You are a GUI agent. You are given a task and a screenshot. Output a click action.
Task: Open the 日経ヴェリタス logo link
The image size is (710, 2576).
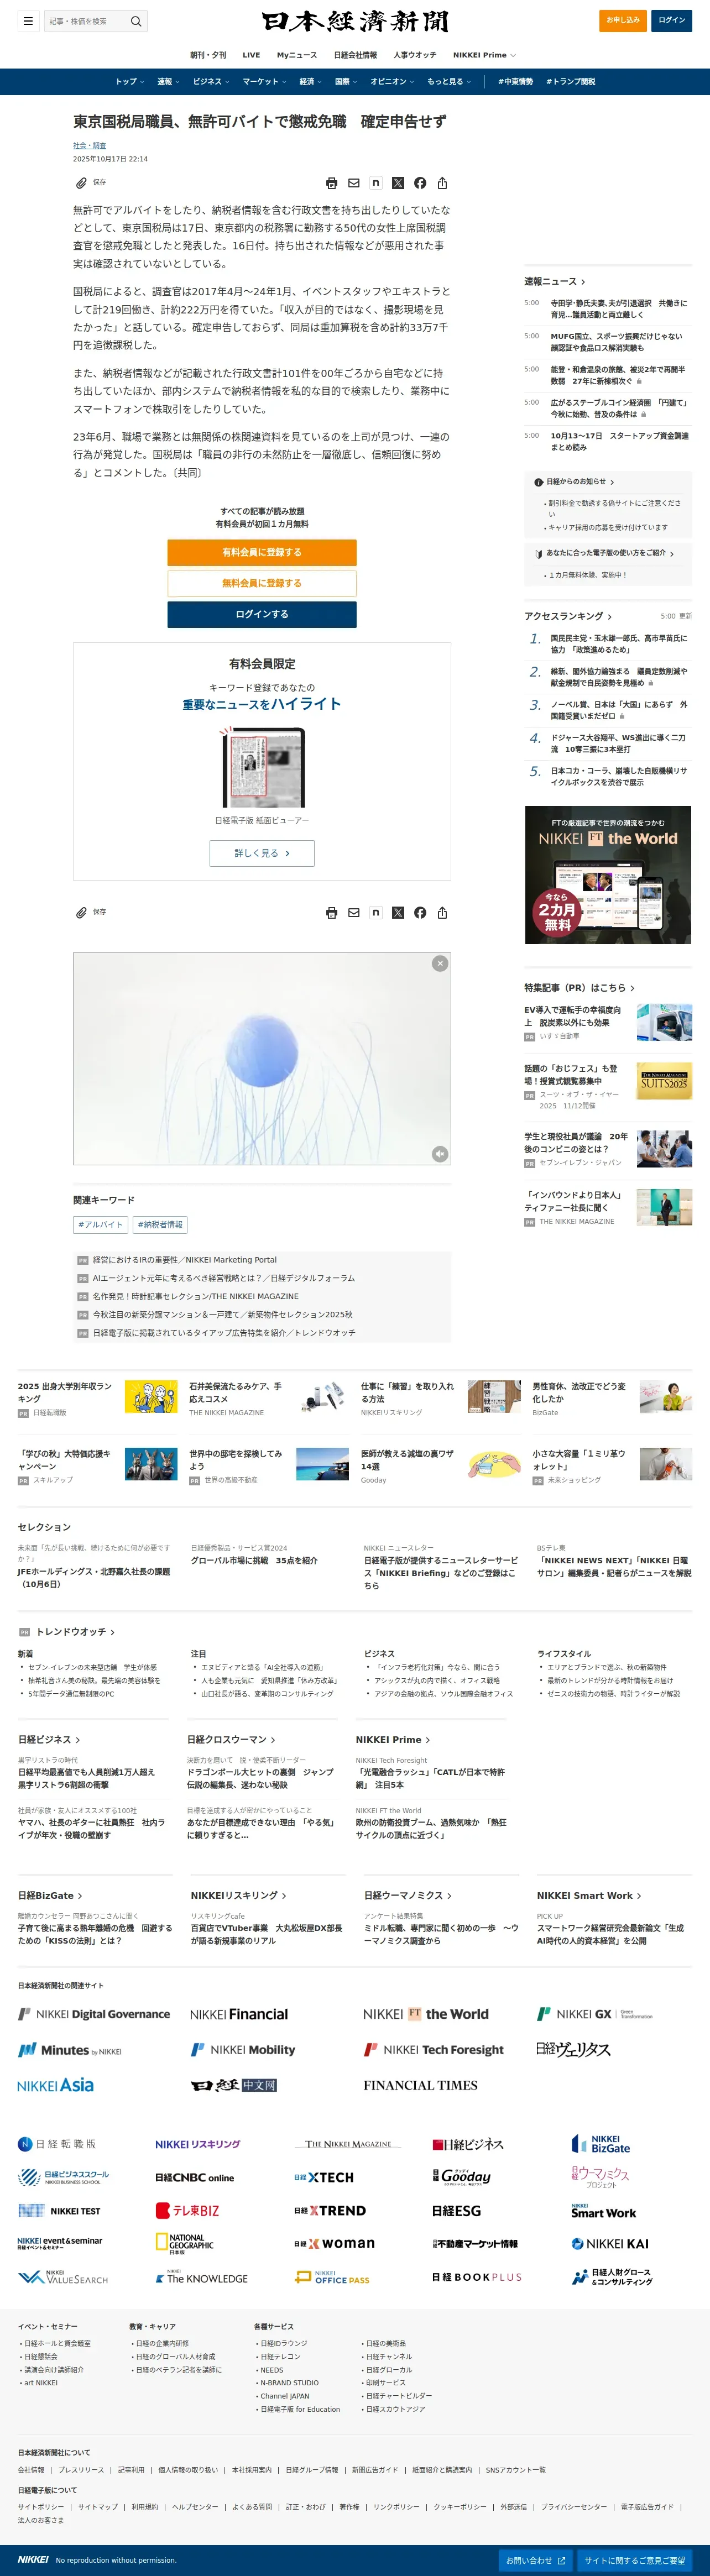[573, 2049]
